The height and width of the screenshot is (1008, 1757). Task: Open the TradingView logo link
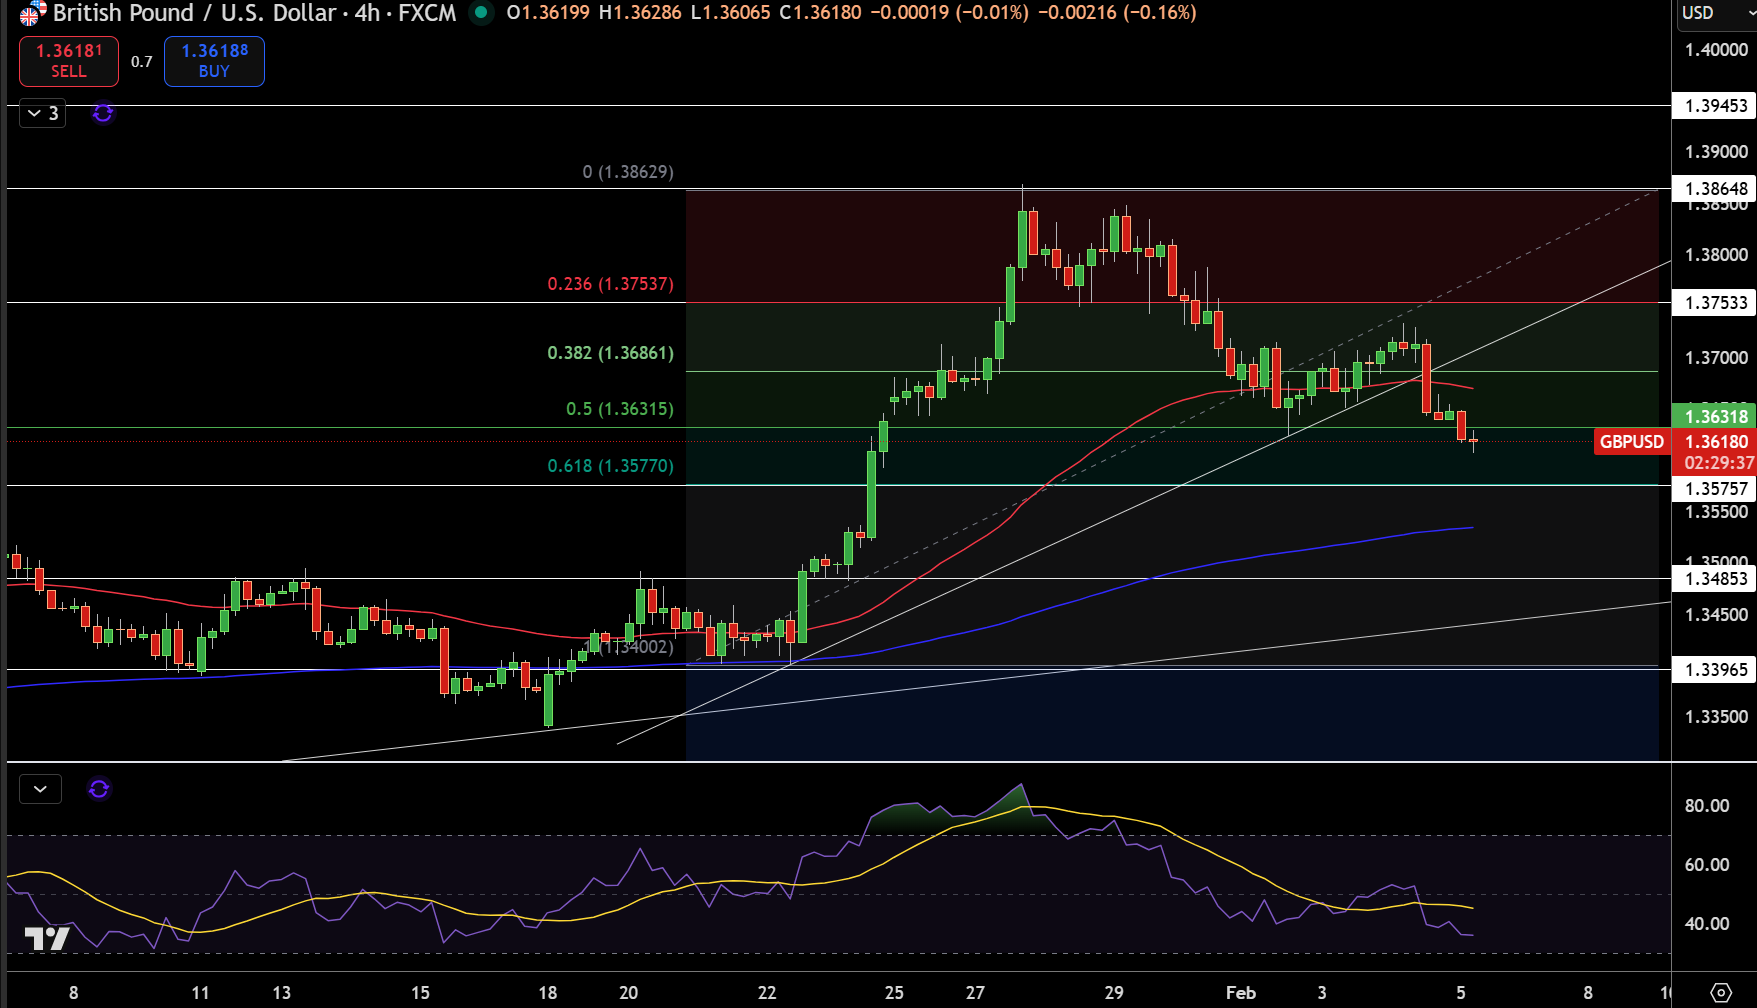pos(47,938)
